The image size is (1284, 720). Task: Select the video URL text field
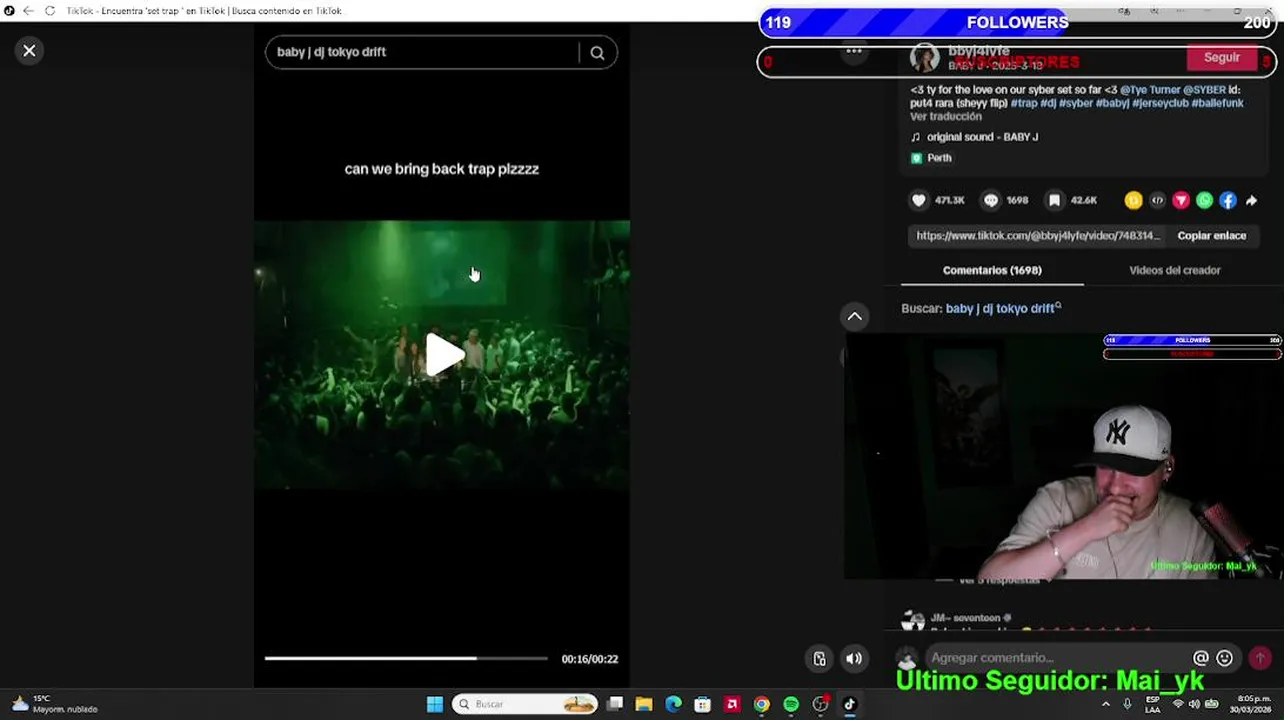pyautogui.click(x=1038, y=236)
